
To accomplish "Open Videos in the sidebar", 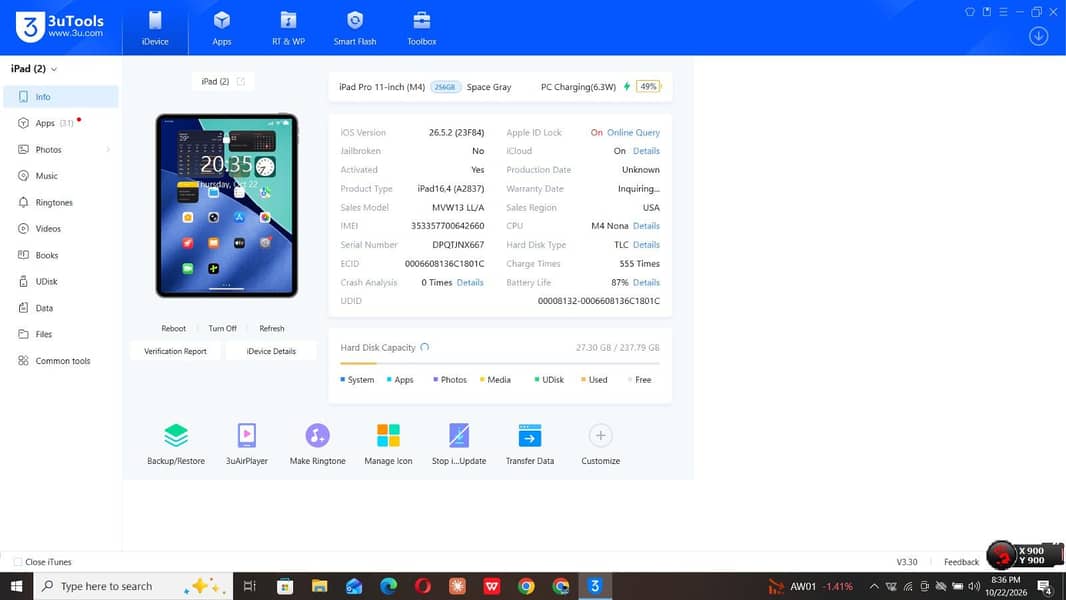I will tap(61, 228).
